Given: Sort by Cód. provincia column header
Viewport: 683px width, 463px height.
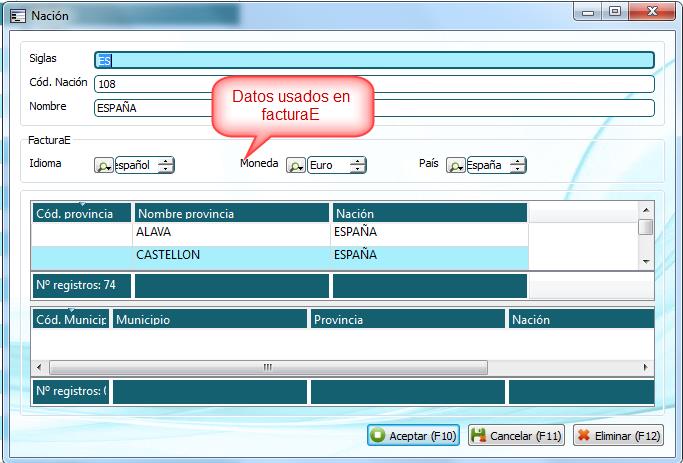Looking at the screenshot, I should pyautogui.click(x=82, y=213).
